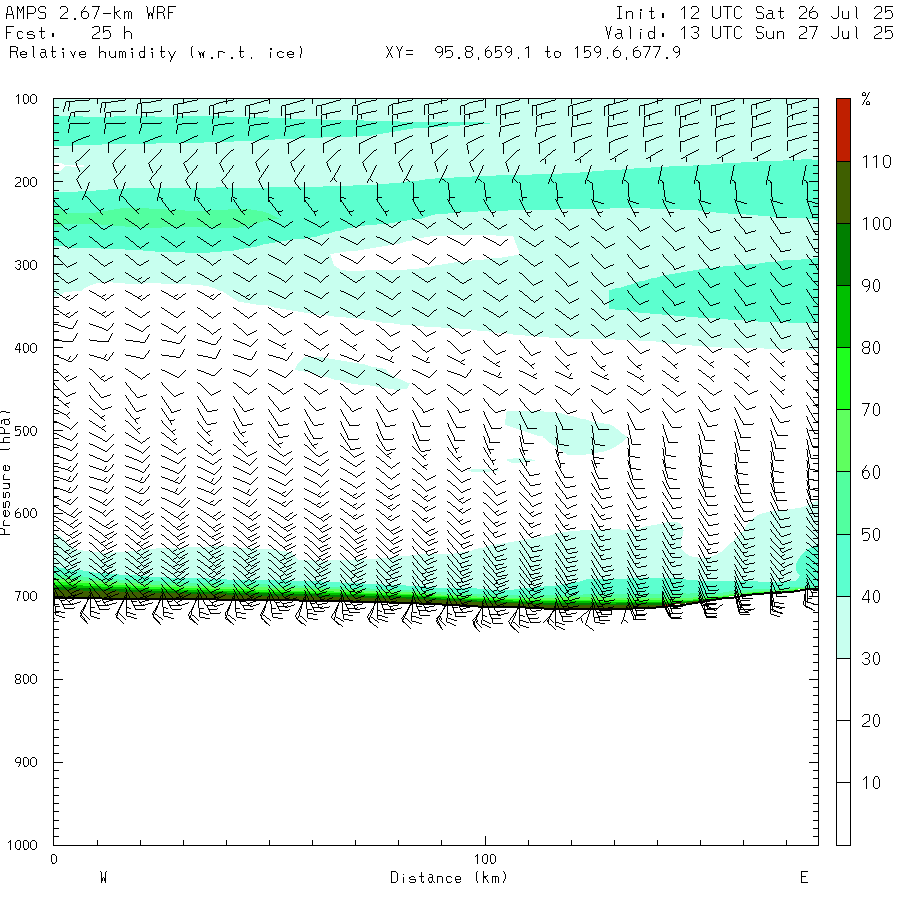Click the 'Fcst: 25 h' forecast hour text
The width and height of the screenshot is (900, 900).
69,33
